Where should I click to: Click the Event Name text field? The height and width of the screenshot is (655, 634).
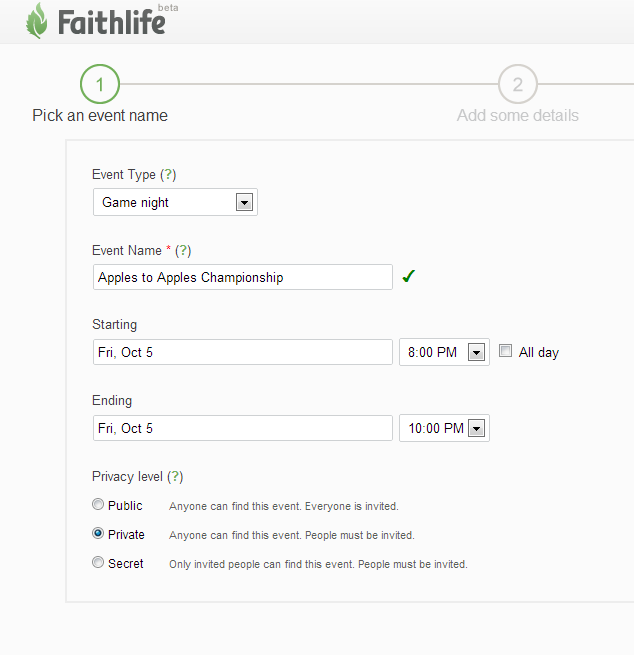click(242, 277)
